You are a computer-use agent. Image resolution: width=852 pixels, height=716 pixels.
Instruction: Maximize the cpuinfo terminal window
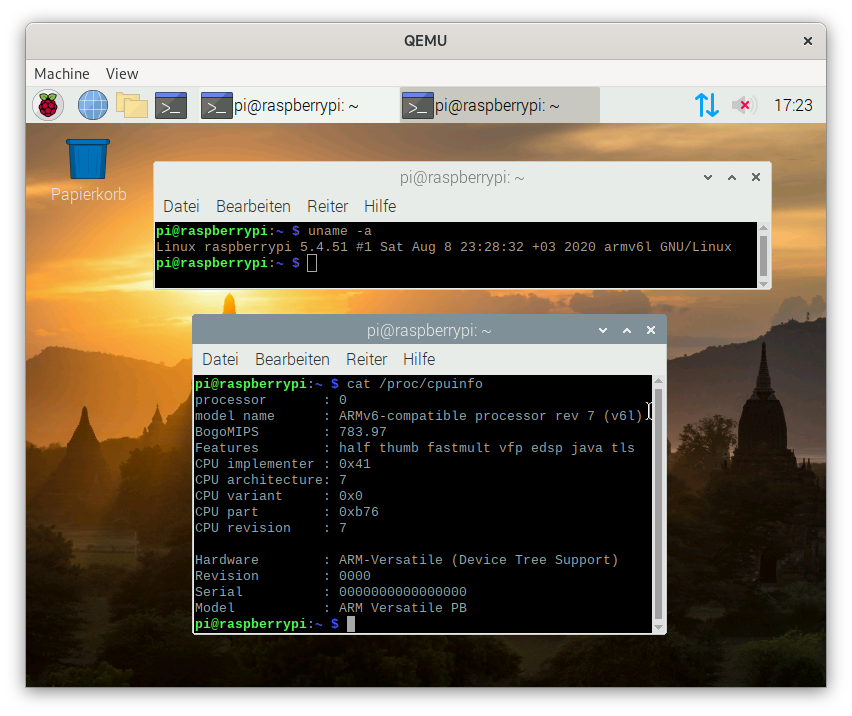627,330
